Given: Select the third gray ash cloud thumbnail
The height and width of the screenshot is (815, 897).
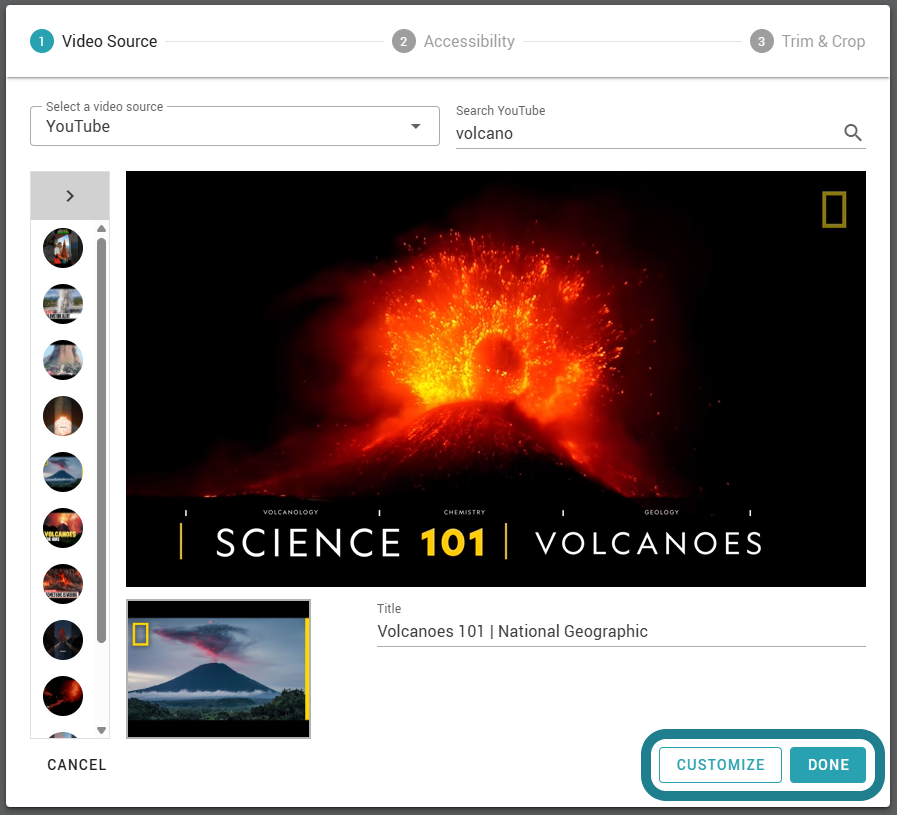Looking at the screenshot, I should (63, 360).
